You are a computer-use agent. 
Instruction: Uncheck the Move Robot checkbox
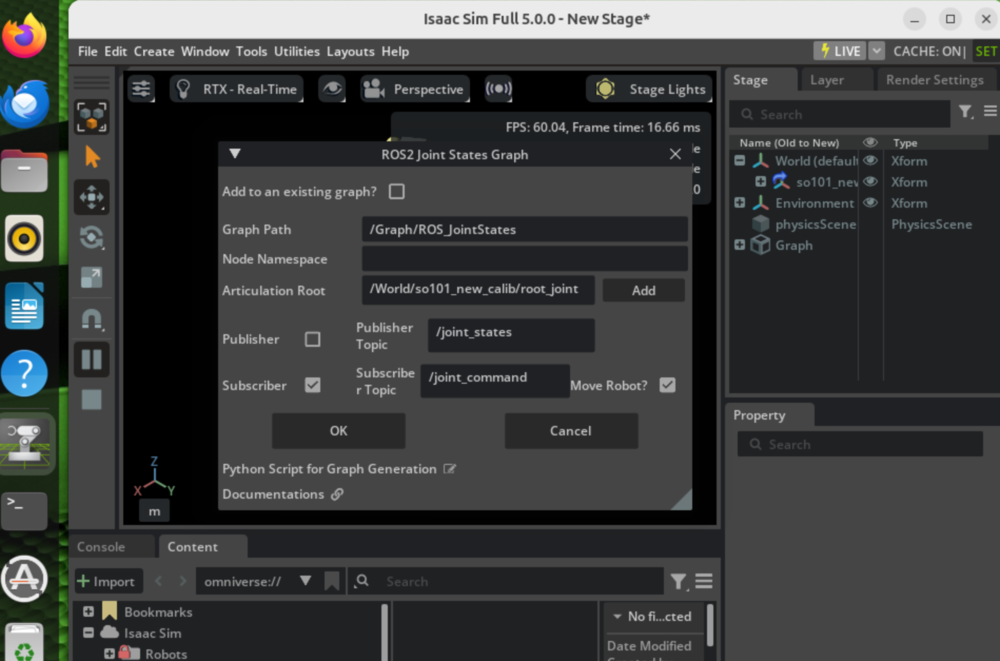[x=667, y=385]
